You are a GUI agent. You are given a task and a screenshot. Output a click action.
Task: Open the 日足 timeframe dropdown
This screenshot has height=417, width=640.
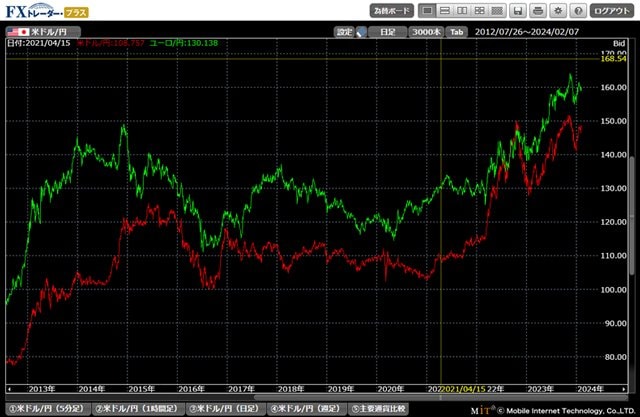coord(387,32)
